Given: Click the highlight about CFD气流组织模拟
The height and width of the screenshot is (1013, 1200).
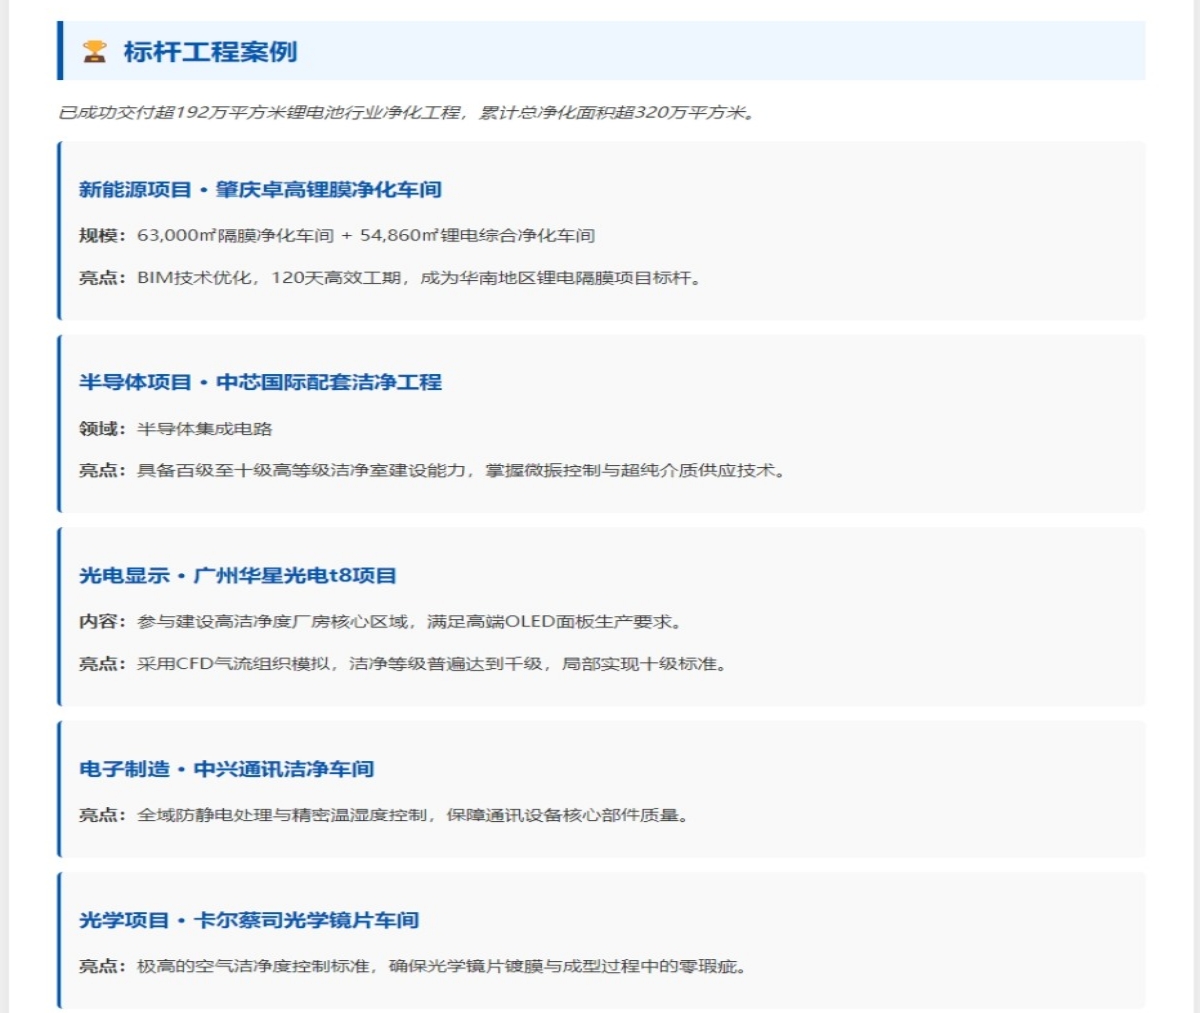Looking at the screenshot, I should 432,664.
